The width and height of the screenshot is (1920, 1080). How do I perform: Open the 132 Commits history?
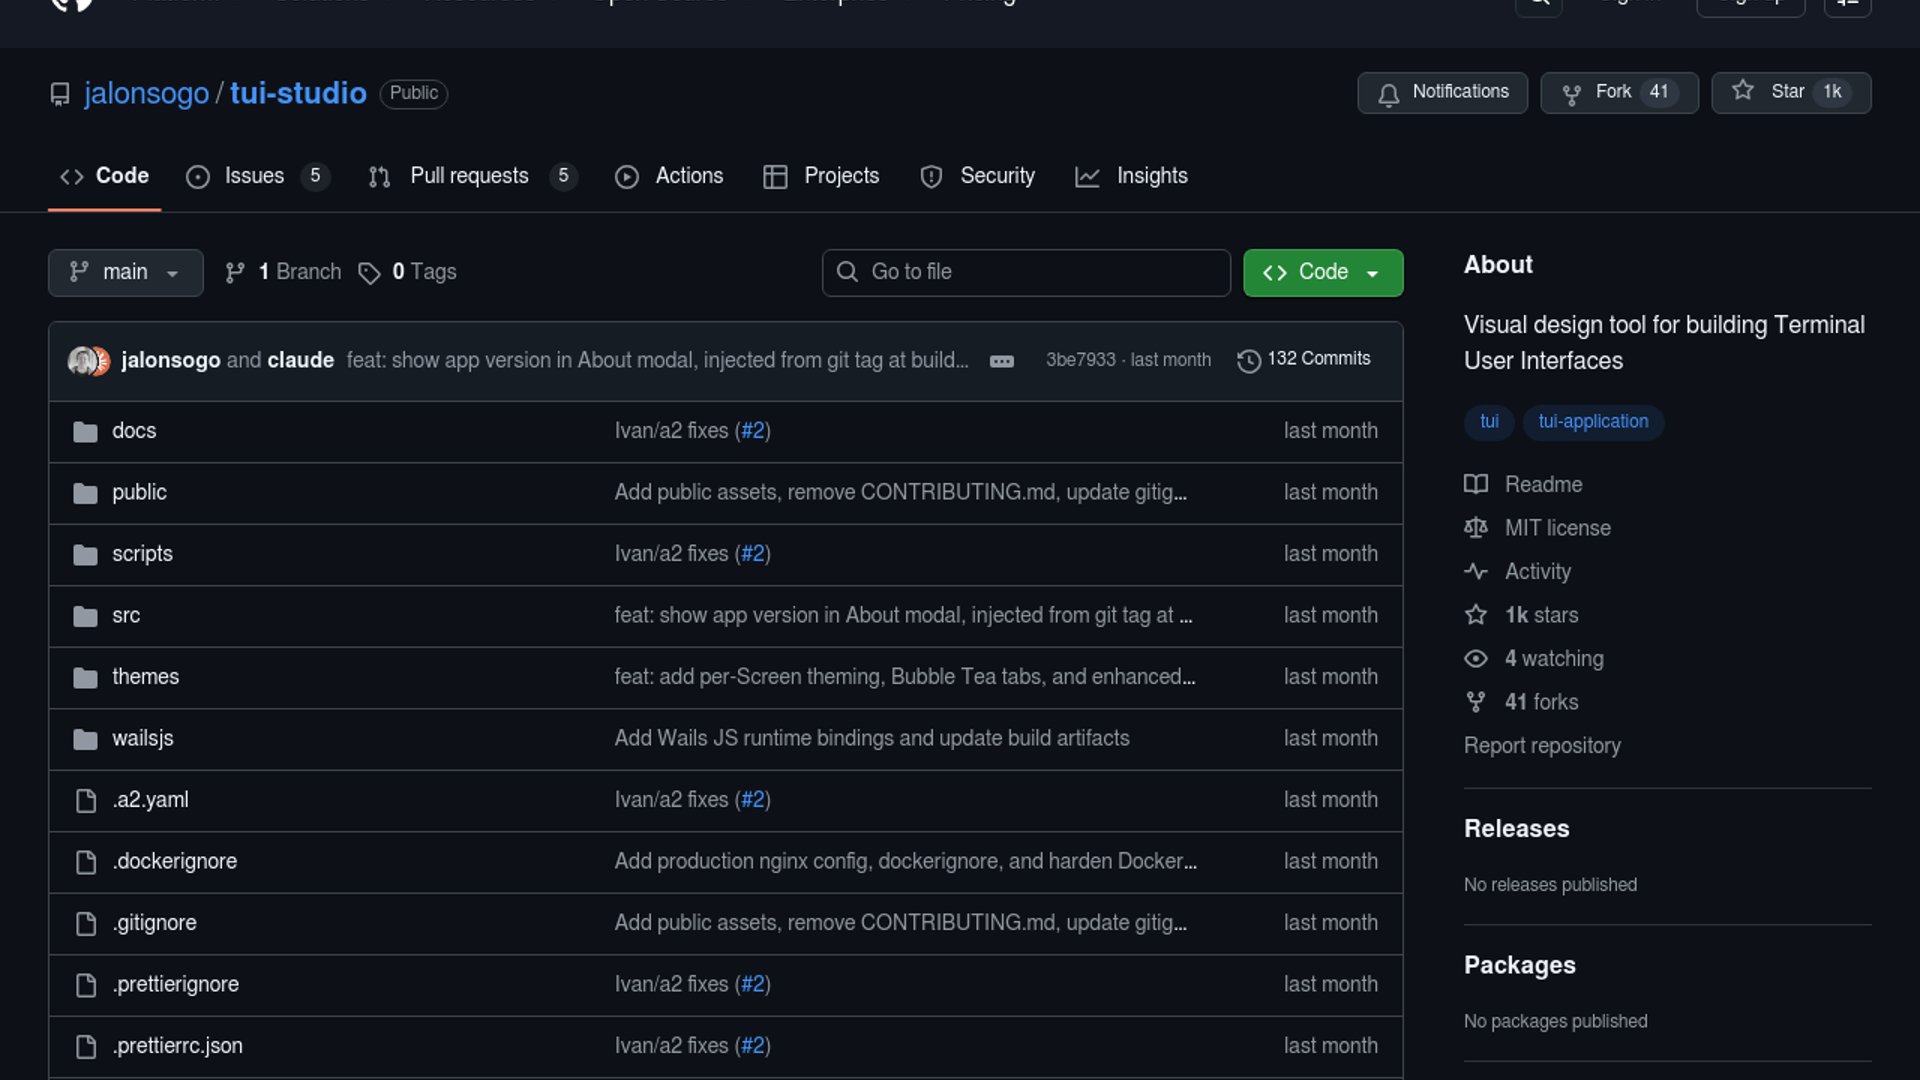(1304, 359)
